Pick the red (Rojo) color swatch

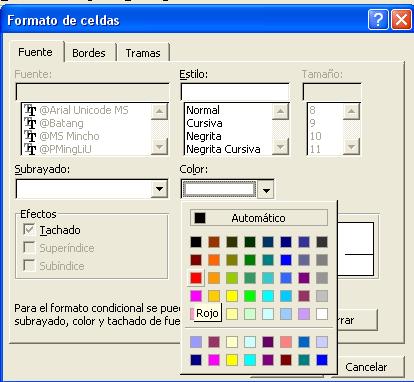196,278
